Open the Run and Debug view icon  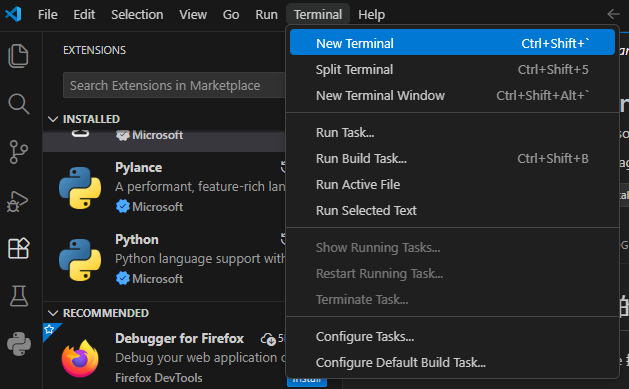pos(18,201)
